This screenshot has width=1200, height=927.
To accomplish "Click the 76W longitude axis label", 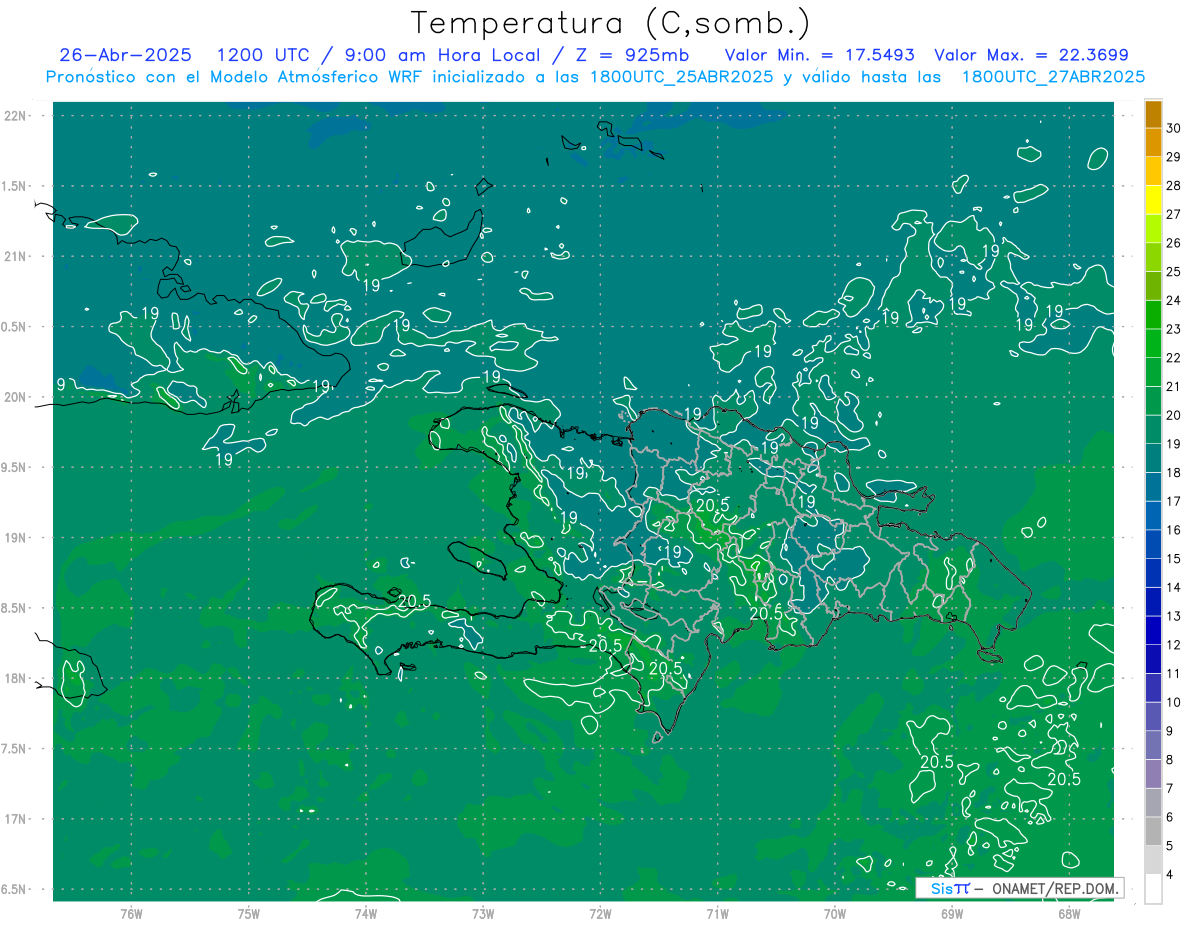I will click(x=131, y=914).
